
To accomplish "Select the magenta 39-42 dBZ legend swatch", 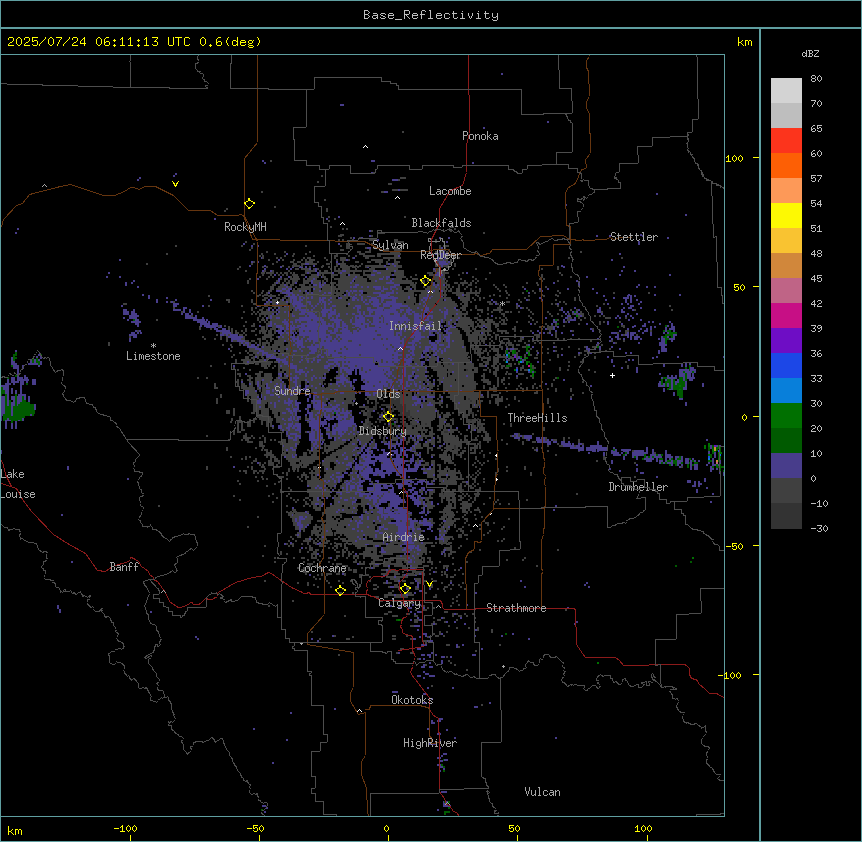I will click(786, 315).
